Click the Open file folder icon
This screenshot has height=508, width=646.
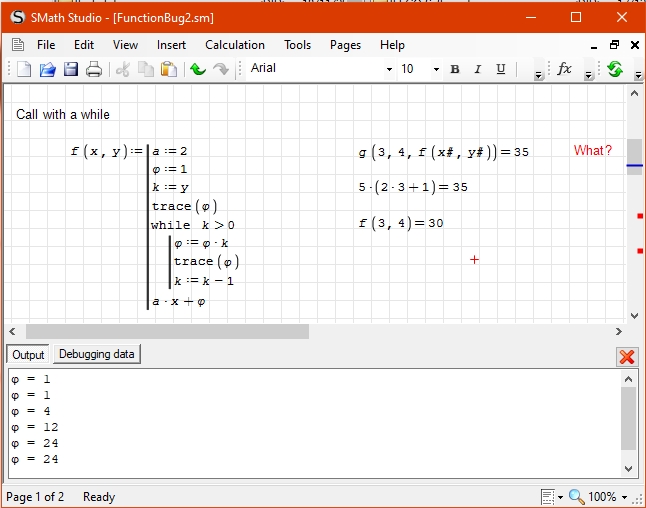47,69
